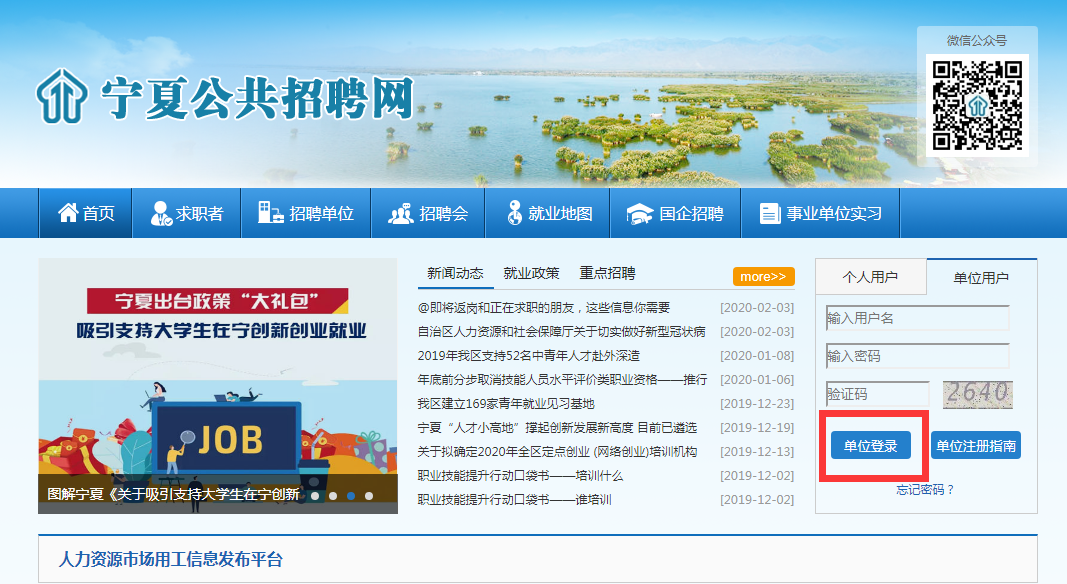Screen dimensions: 1067x584
Task: Click carousel caption '图解宁夏《关于吸引支持大学生在宁创新'
Action: coord(174,494)
